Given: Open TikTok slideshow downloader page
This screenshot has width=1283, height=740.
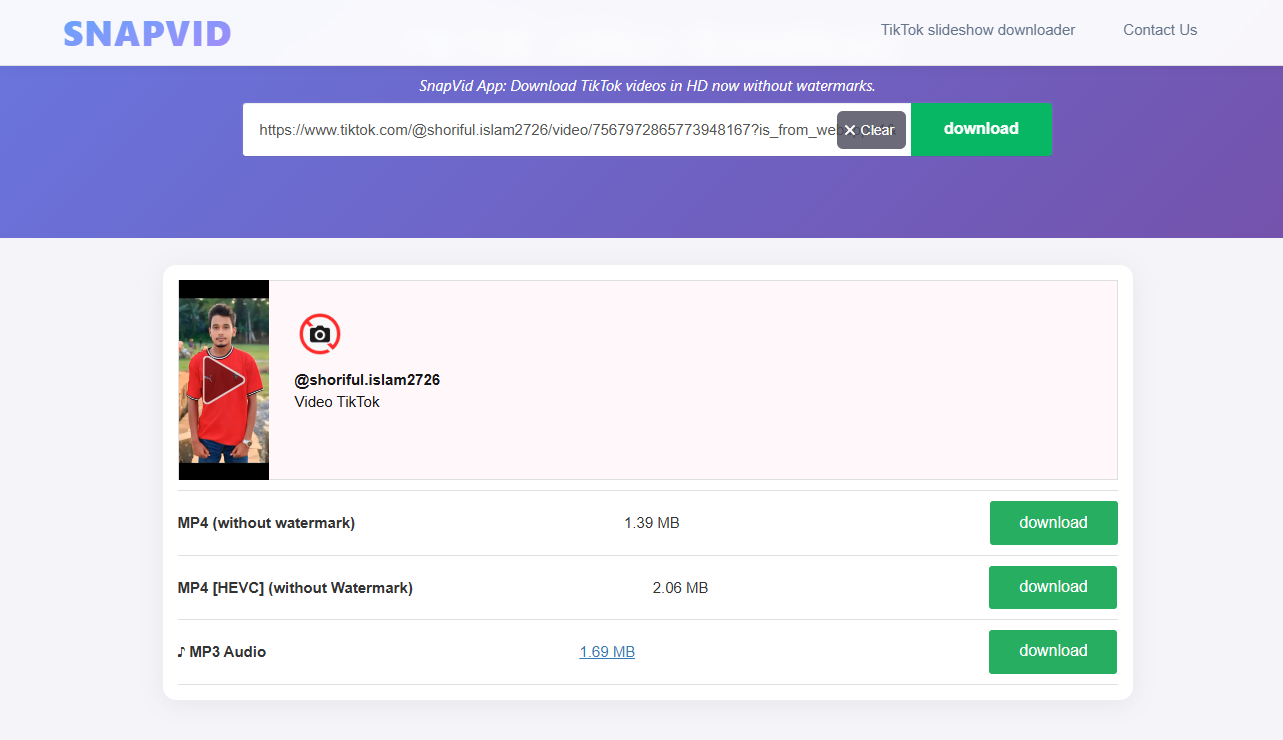Looking at the screenshot, I should tap(977, 30).
